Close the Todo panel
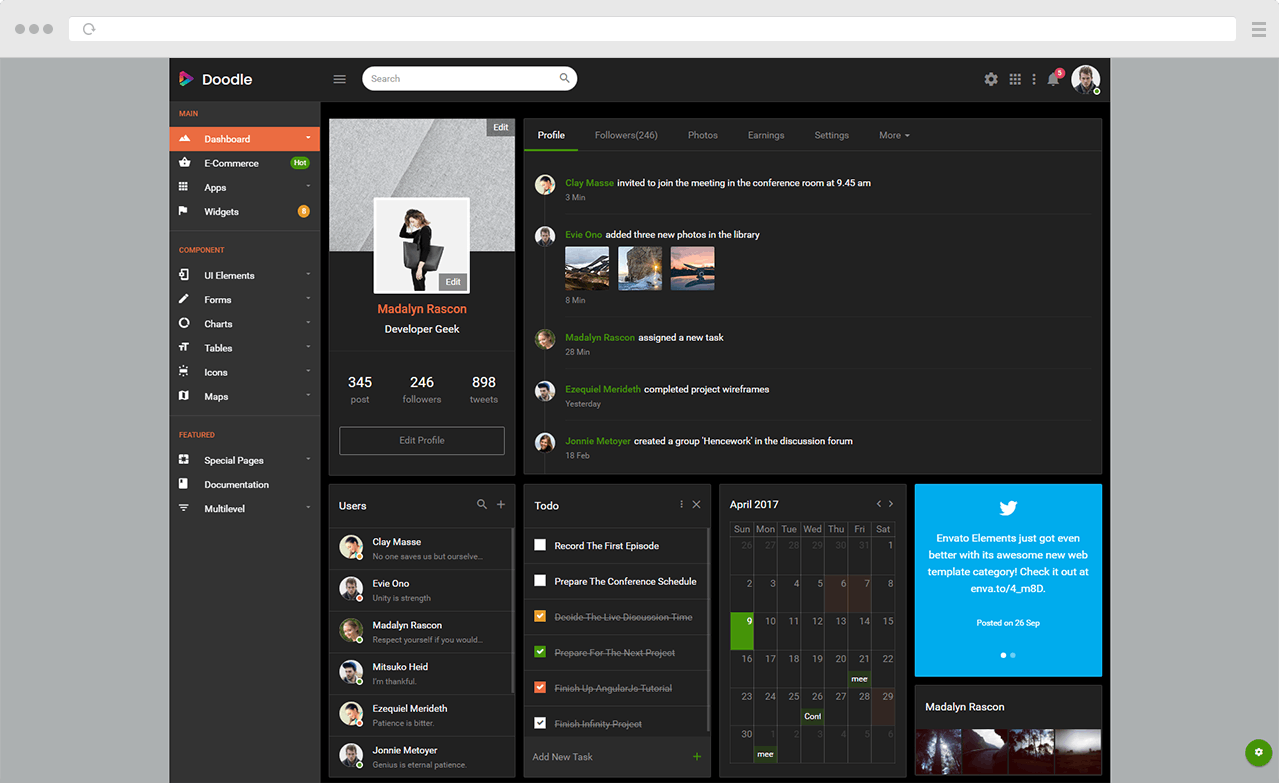This screenshot has height=783, width=1279. tap(697, 505)
